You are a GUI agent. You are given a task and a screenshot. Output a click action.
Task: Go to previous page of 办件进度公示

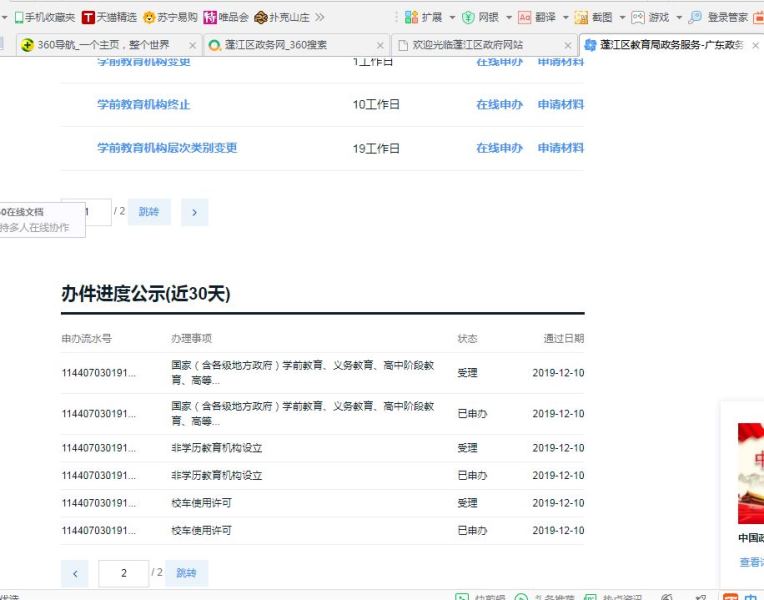(x=75, y=573)
